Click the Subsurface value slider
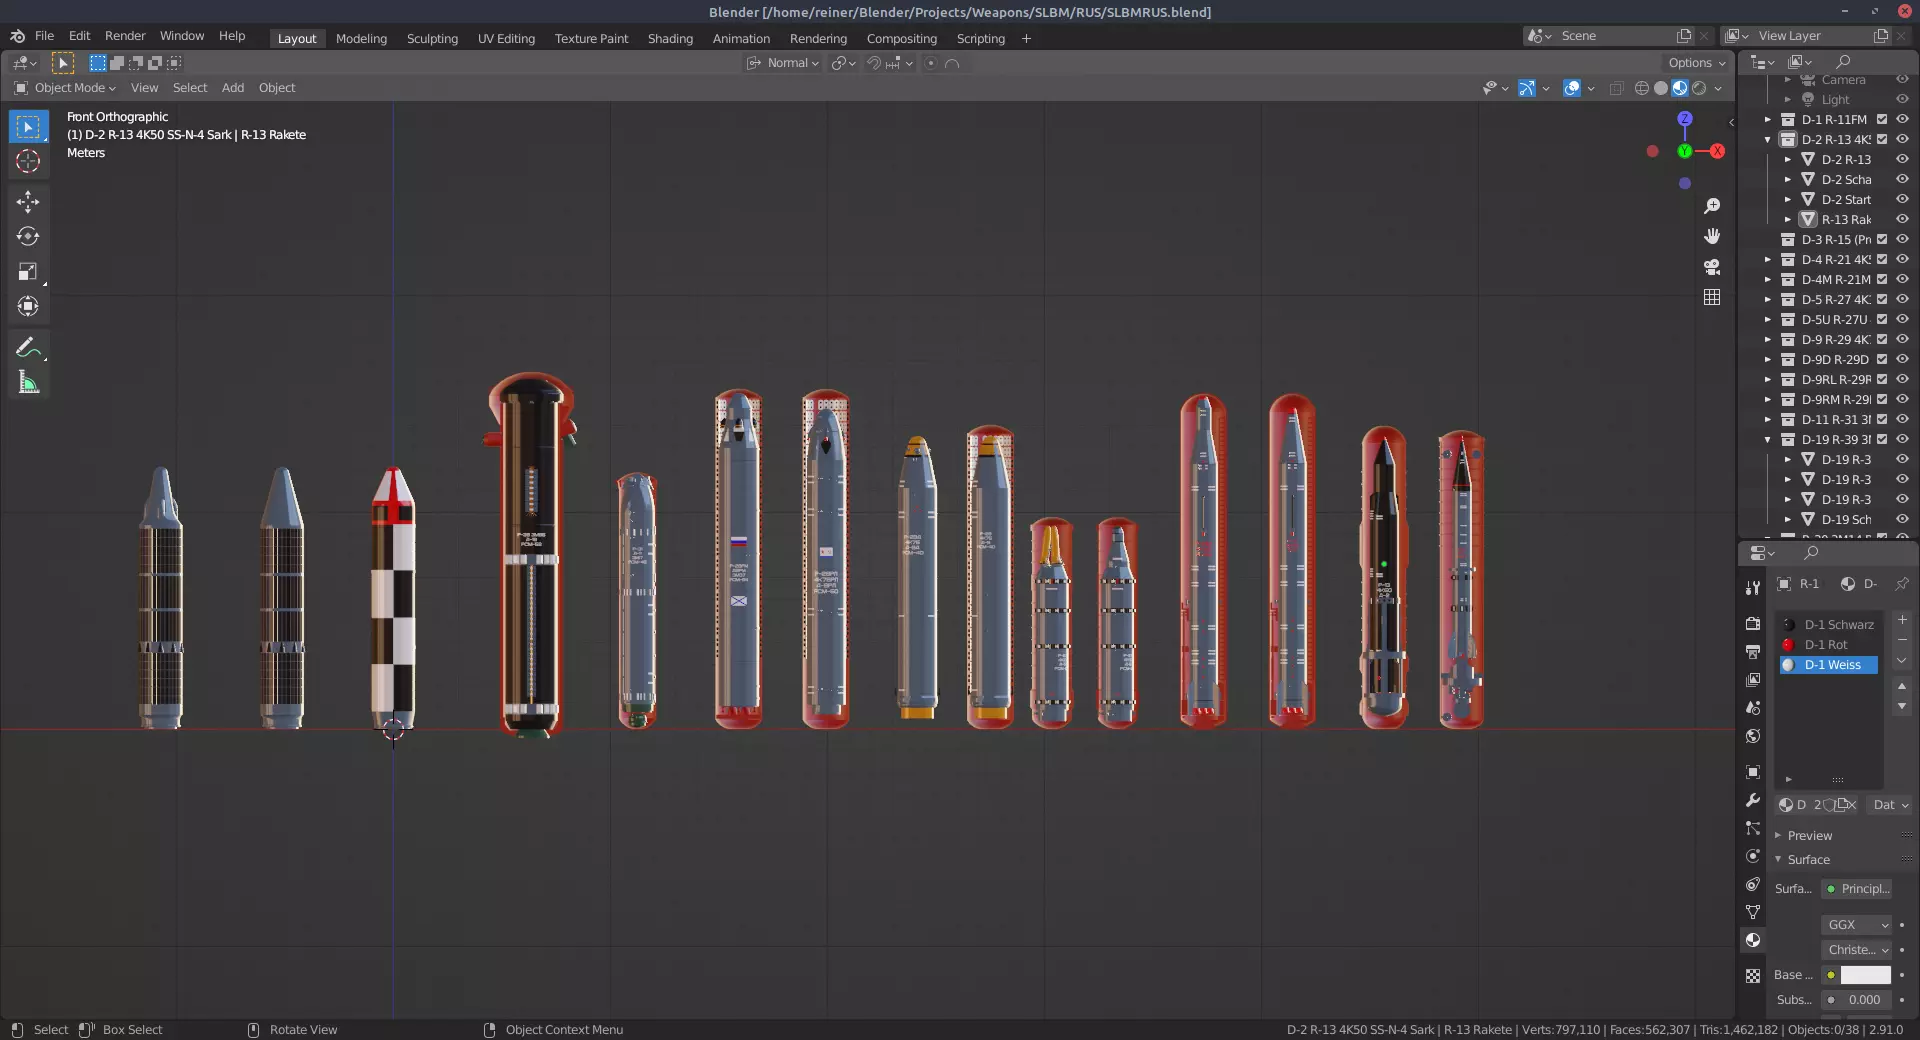The height and width of the screenshot is (1040, 1920). (1857, 1000)
